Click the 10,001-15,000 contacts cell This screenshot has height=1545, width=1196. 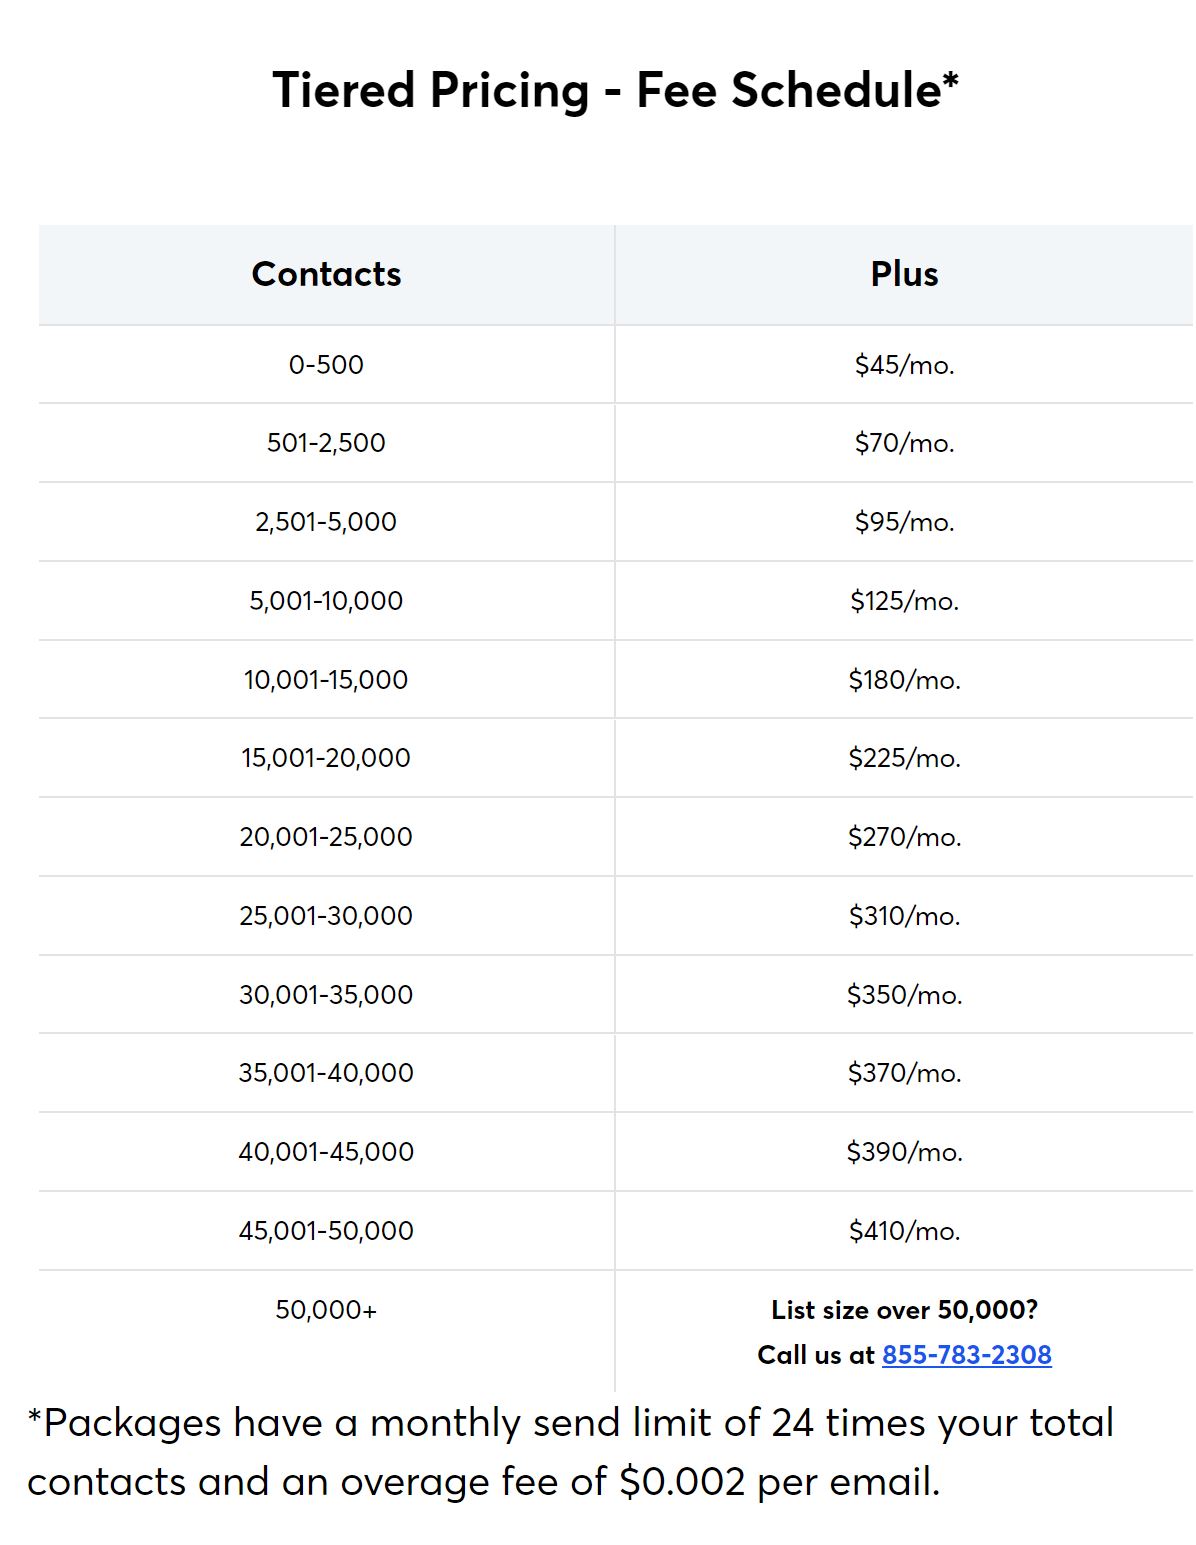point(326,680)
